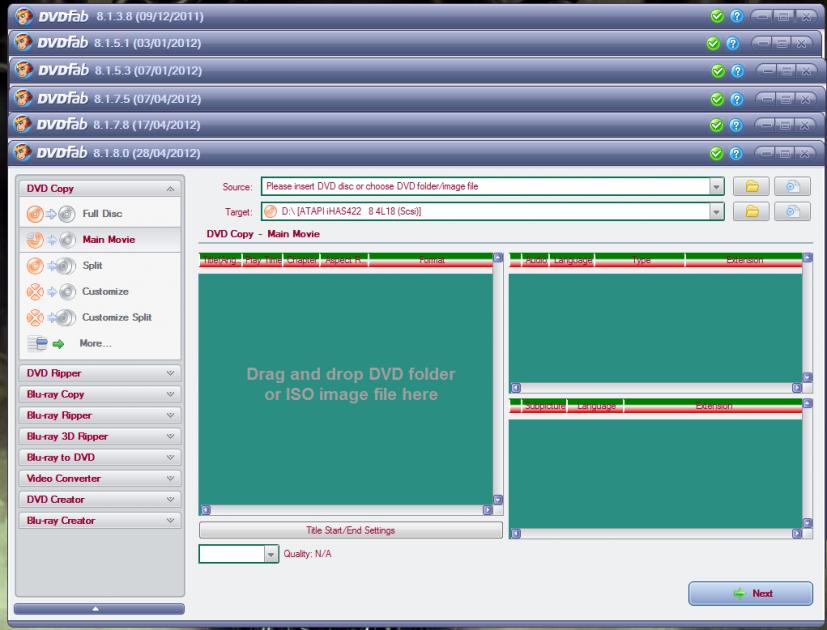Click the Type column header in audio list
Viewport: 827px width, 630px height.
point(640,260)
